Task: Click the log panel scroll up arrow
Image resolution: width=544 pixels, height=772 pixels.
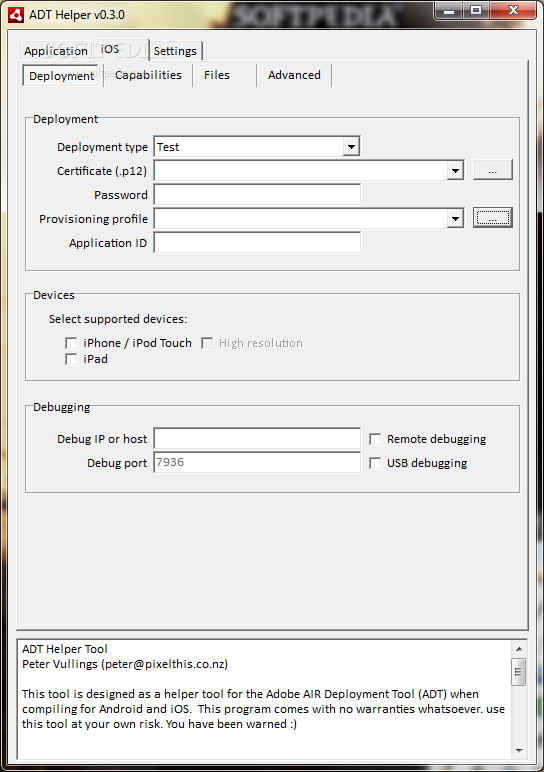Action: (519, 648)
